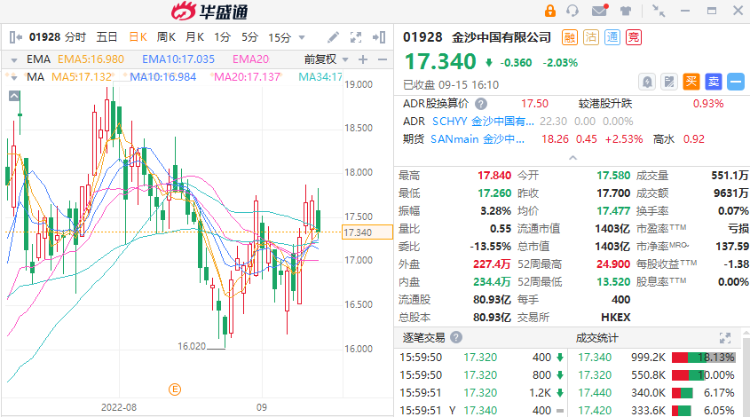Collapse the ADR info section chevron

[x=573, y=158]
